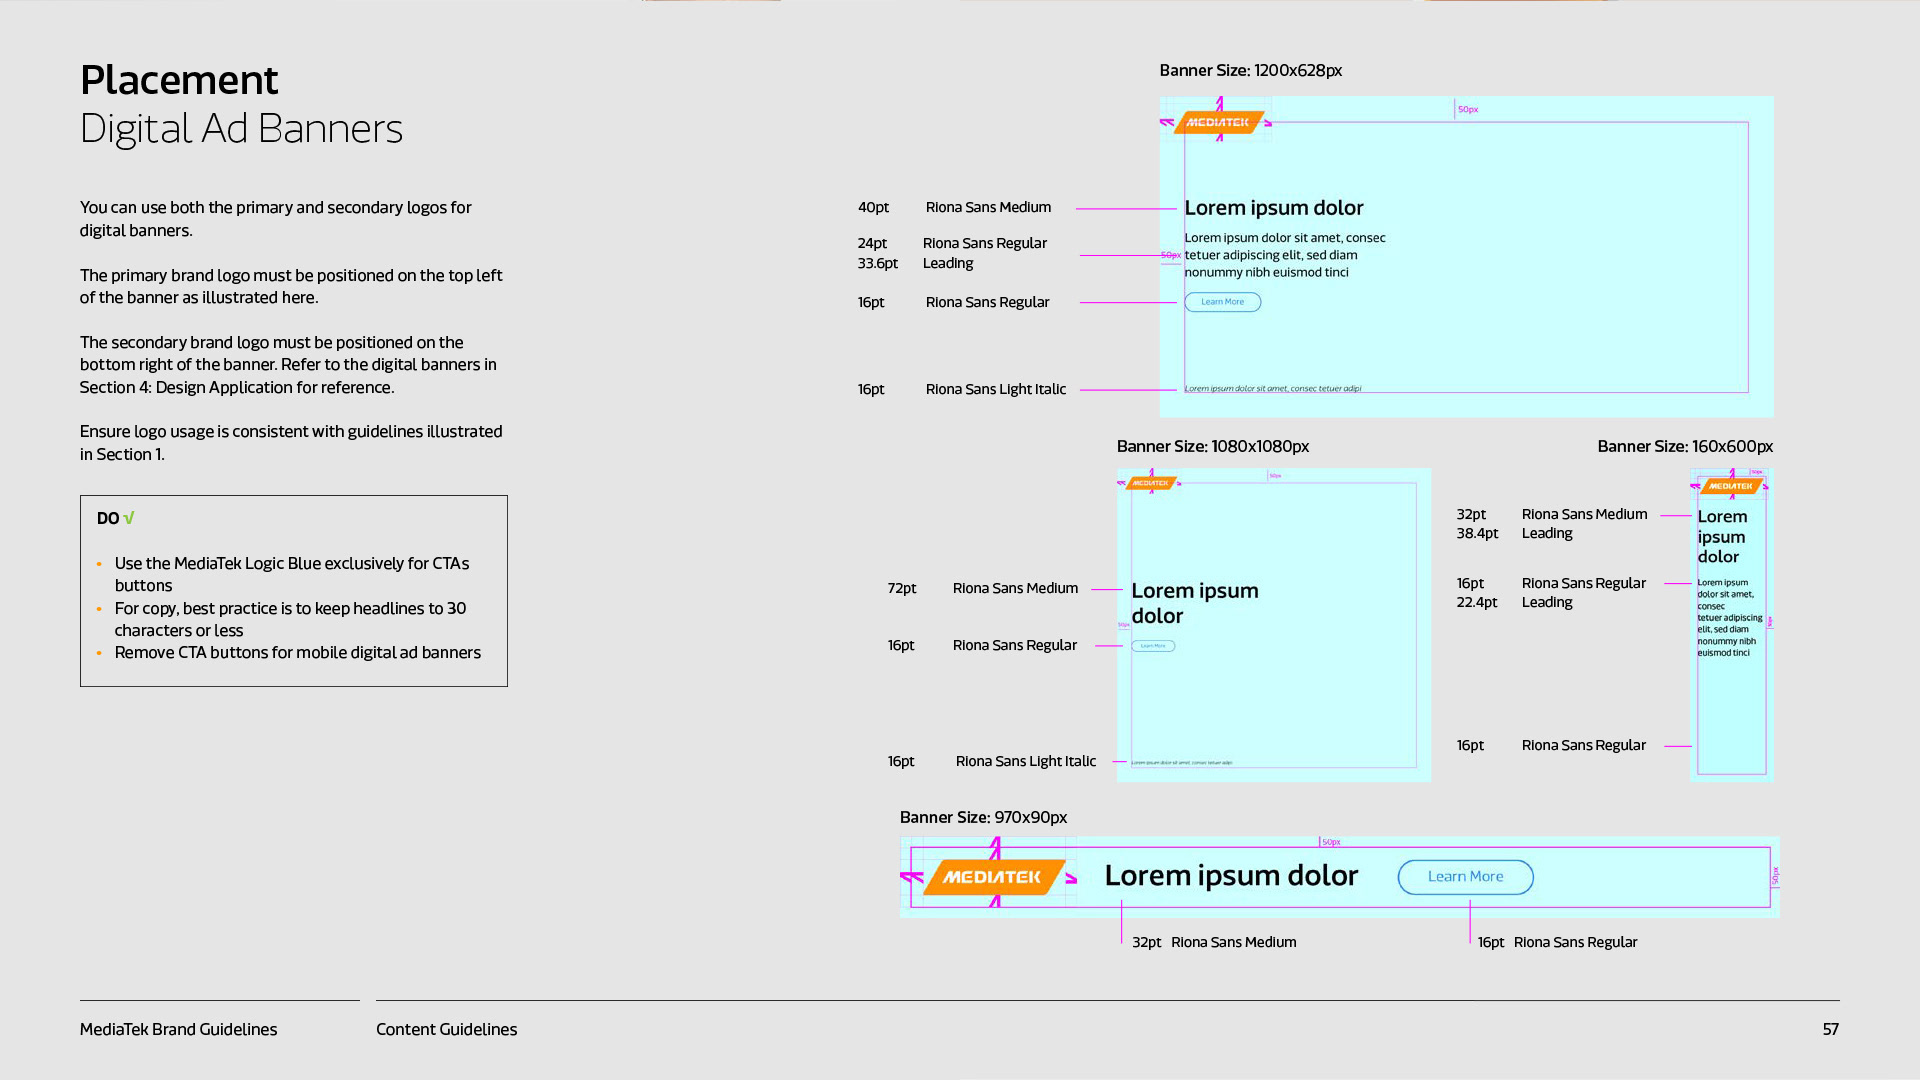Click the 160x600 skyscraper banner mockup

(1732, 625)
